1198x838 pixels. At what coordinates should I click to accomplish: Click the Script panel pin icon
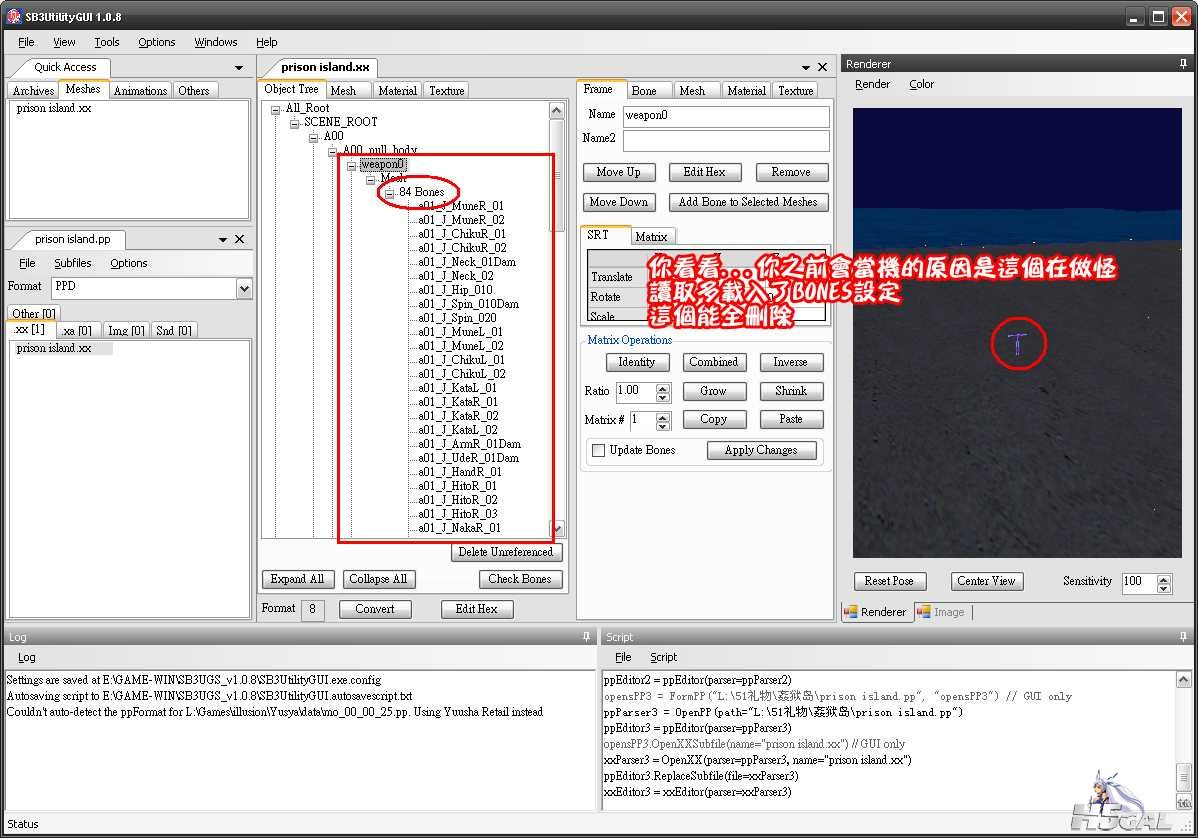coord(1183,636)
